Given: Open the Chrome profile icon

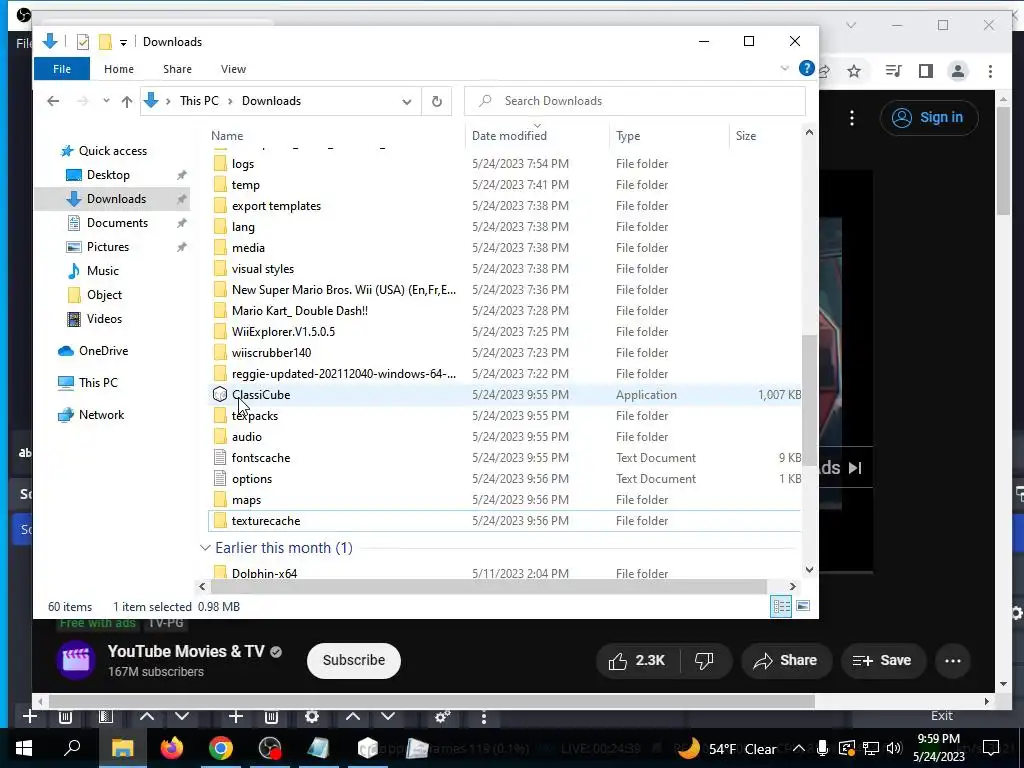Looking at the screenshot, I should pyautogui.click(x=958, y=71).
